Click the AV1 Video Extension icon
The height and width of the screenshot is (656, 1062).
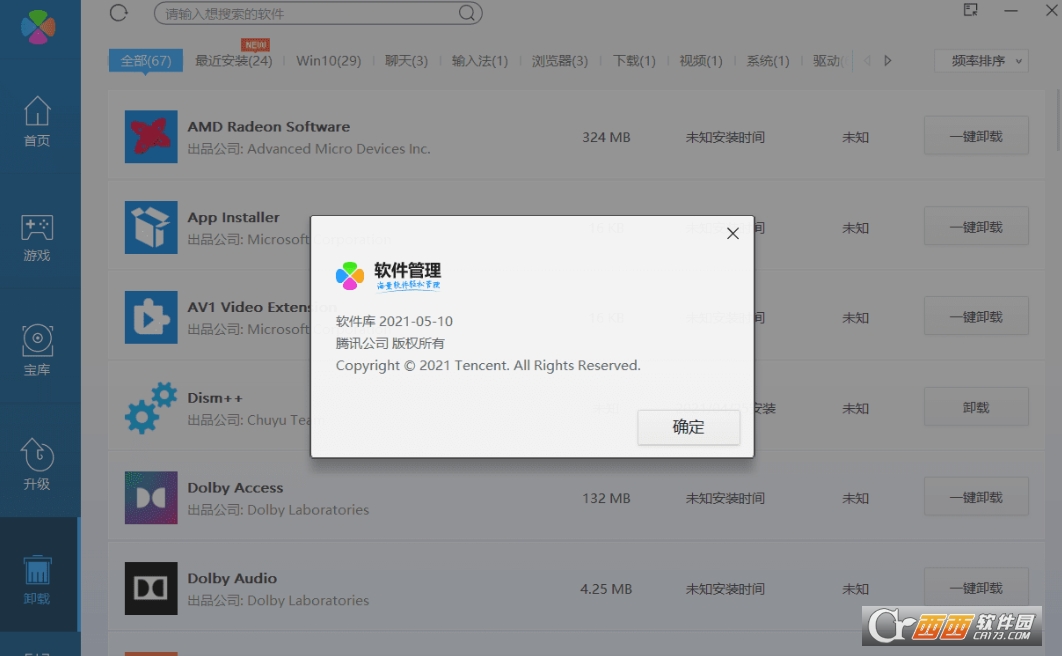[151, 318]
